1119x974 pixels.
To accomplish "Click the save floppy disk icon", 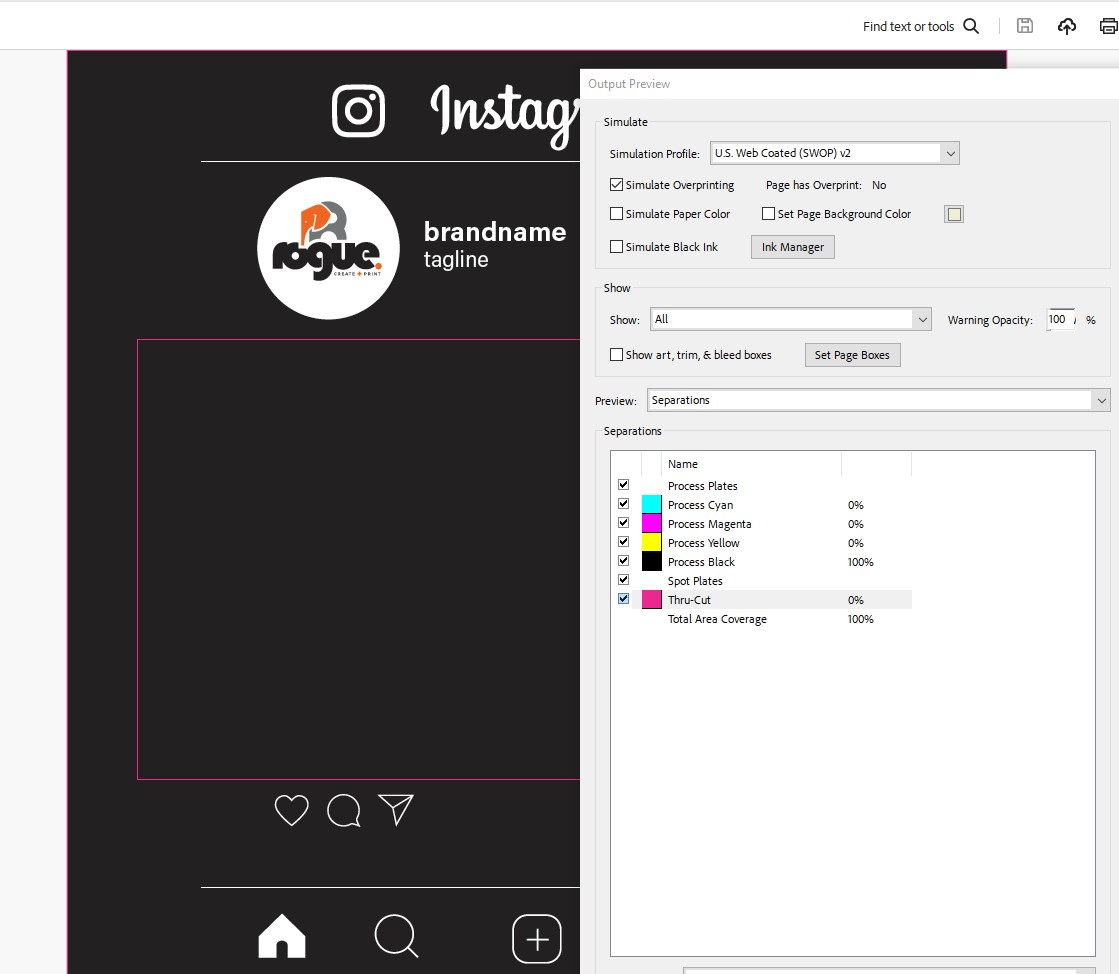I will click(x=1025, y=26).
